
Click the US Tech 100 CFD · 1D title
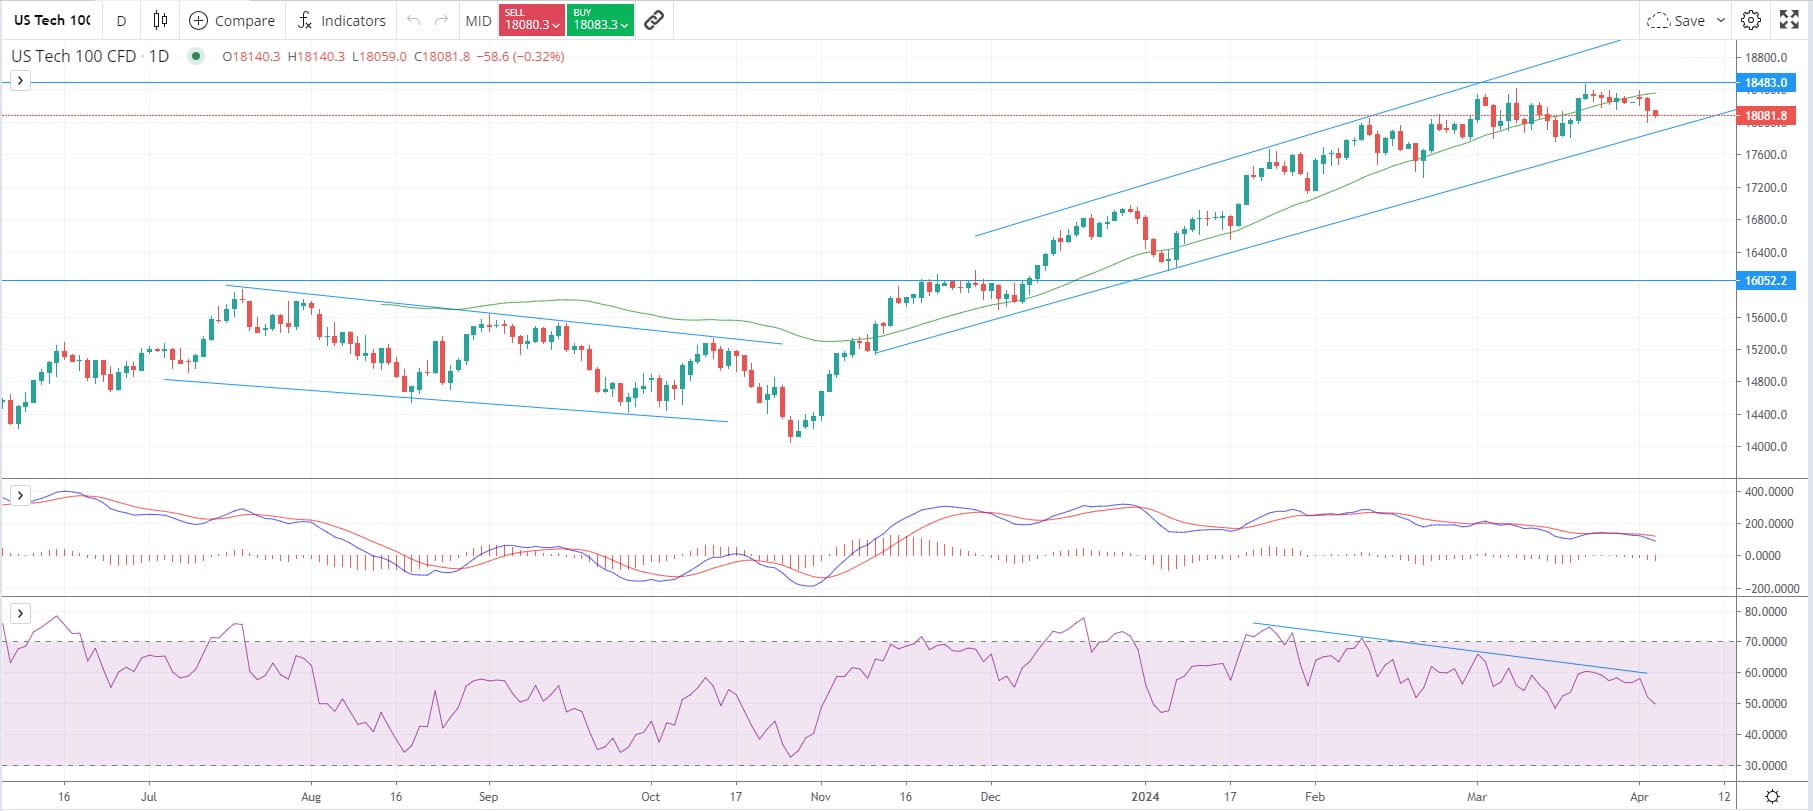coord(90,56)
